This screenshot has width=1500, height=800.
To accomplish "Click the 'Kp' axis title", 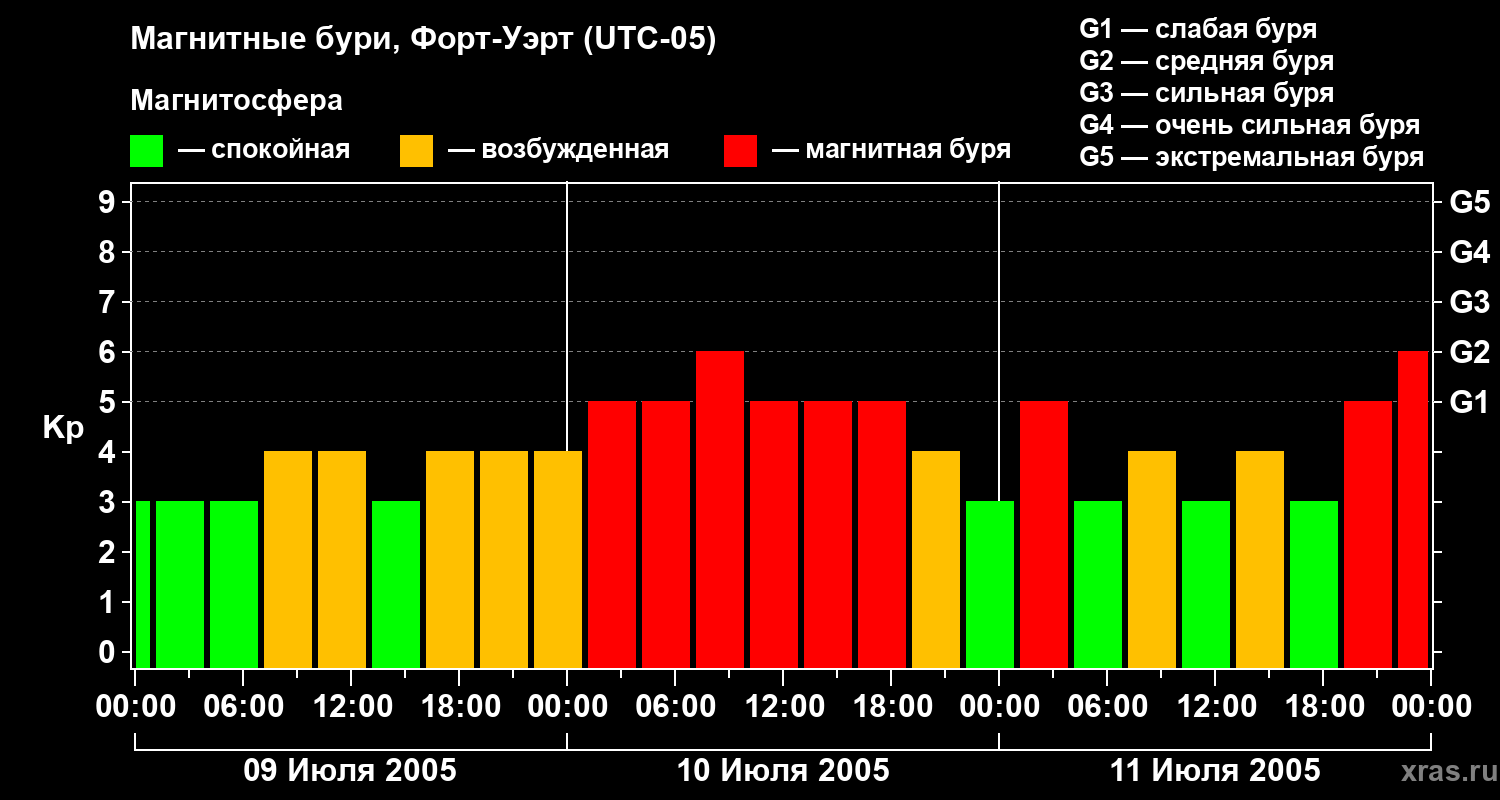I will click(x=63, y=429).
